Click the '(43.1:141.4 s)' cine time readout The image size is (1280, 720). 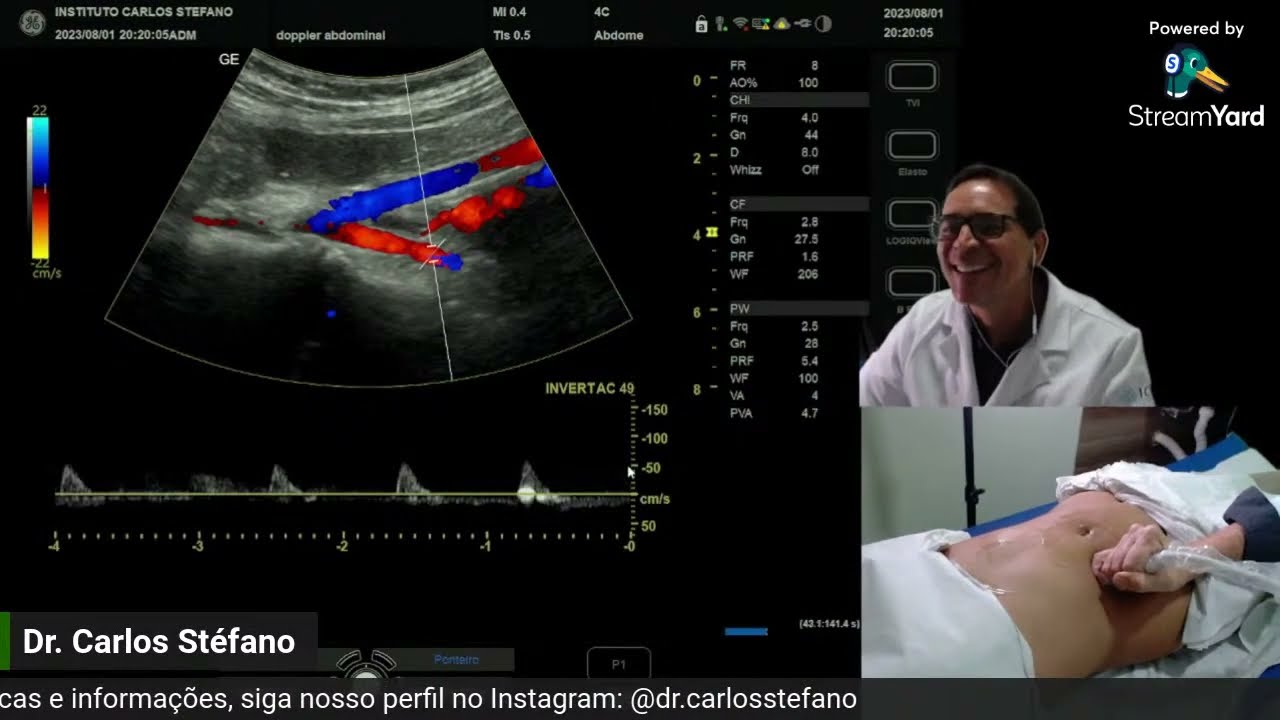pyautogui.click(x=829, y=624)
